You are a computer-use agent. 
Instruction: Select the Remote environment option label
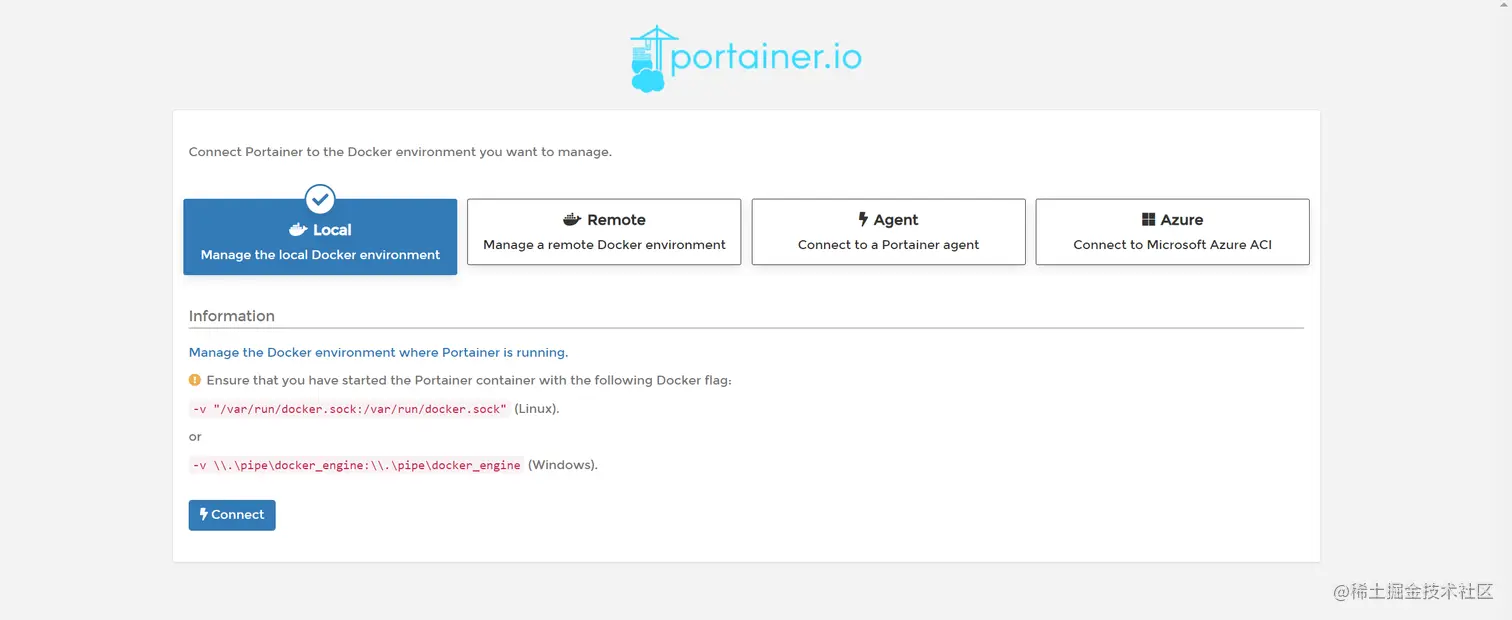[x=616, y=220]
